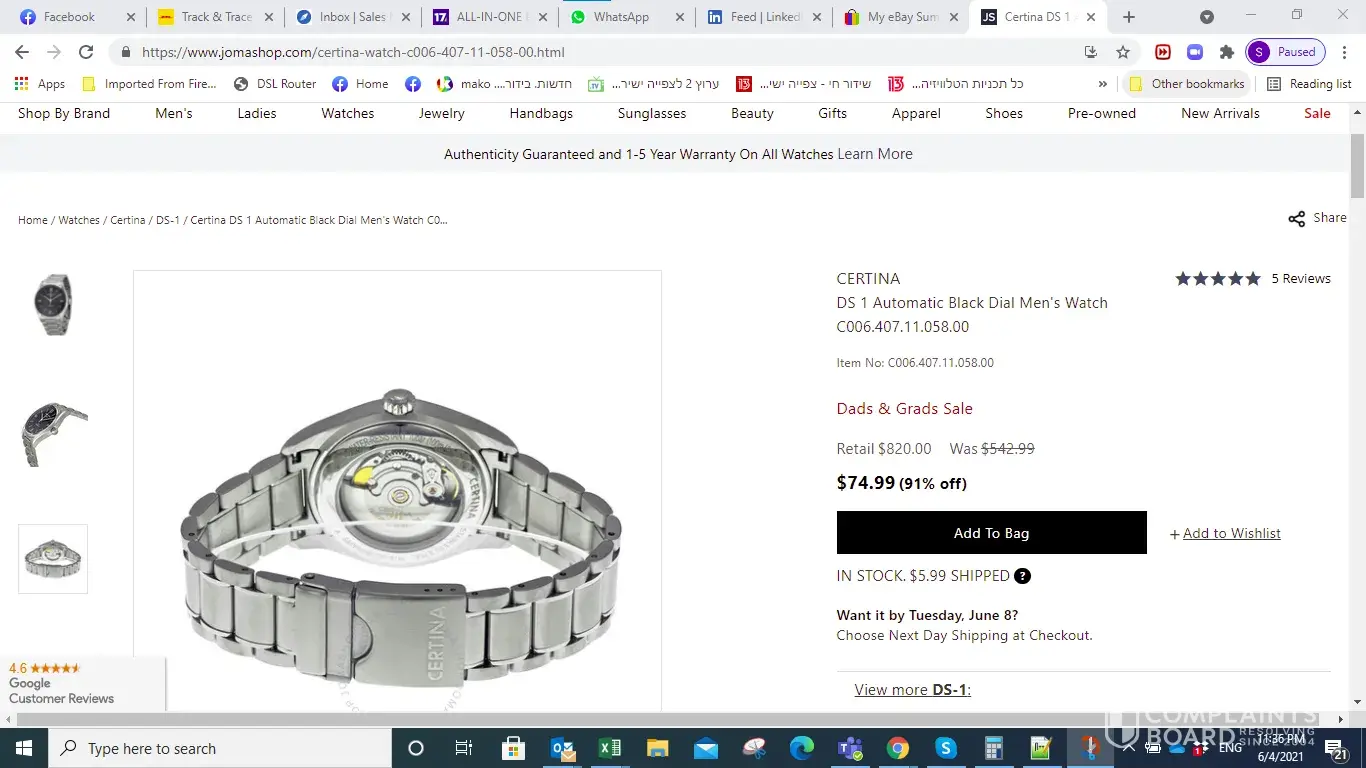Open the Watches menu
The height and width of the screenshot is (768, 1366).
[347, 113]
